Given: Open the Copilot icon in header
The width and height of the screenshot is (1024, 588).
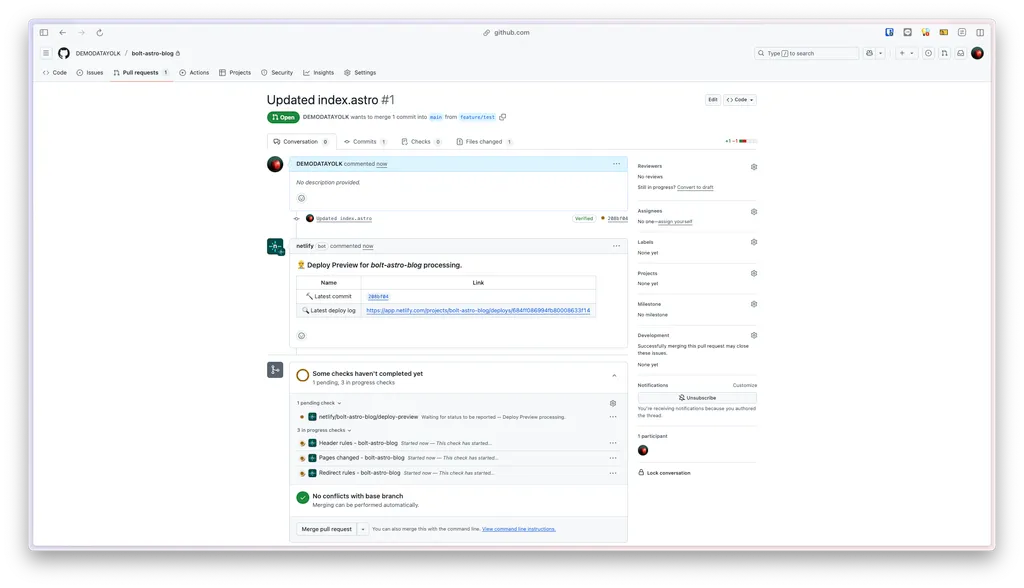Looking at the screenshot, I should [869, 53].
